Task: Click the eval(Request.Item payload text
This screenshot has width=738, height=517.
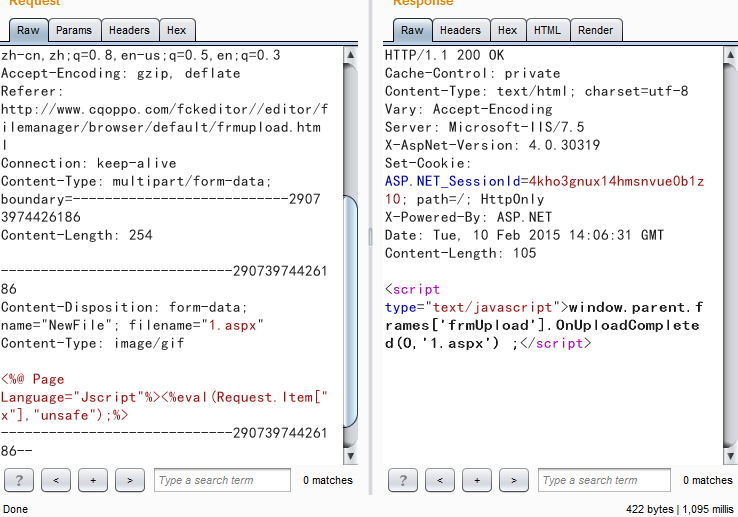Action: point(165,397)
